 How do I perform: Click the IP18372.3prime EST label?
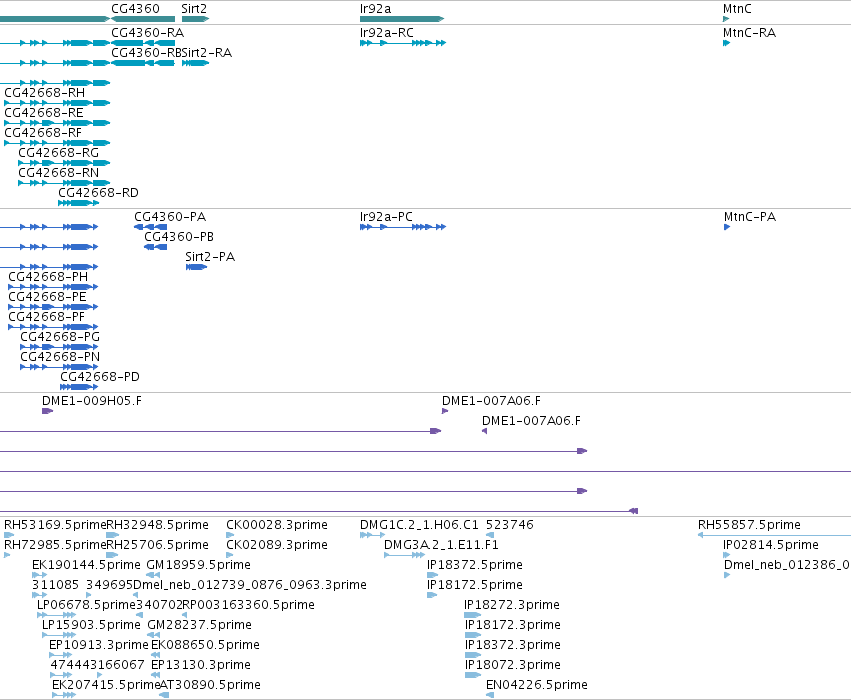coord(513,646)
